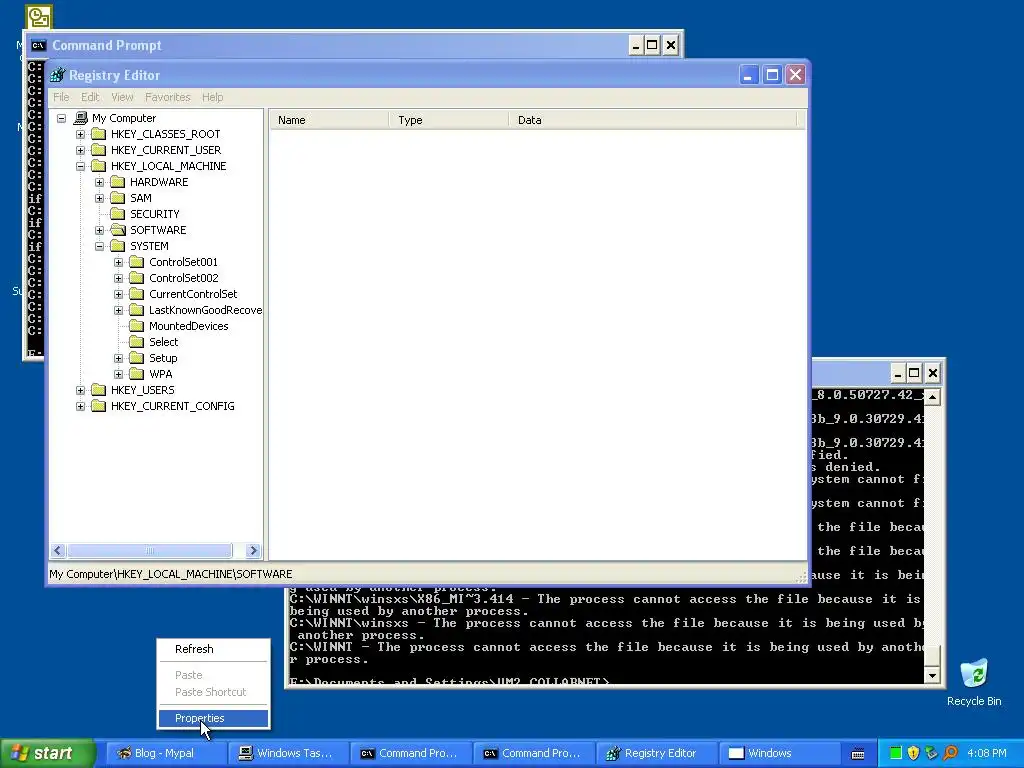Click the HARDWARE key folder icon

118,182
